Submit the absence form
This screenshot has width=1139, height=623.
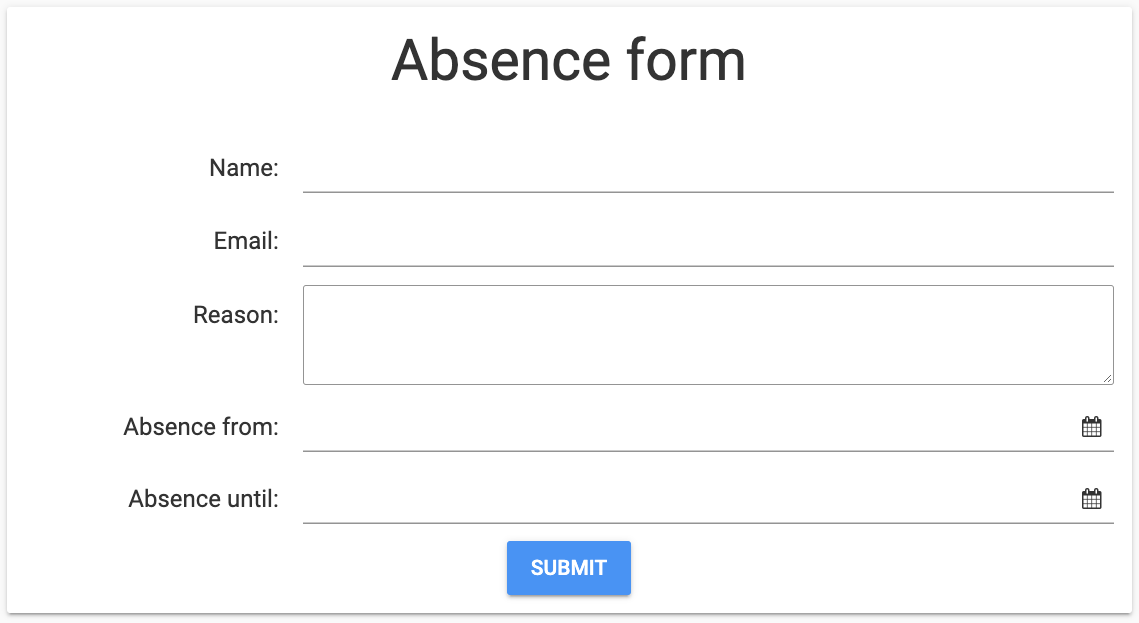569,567
